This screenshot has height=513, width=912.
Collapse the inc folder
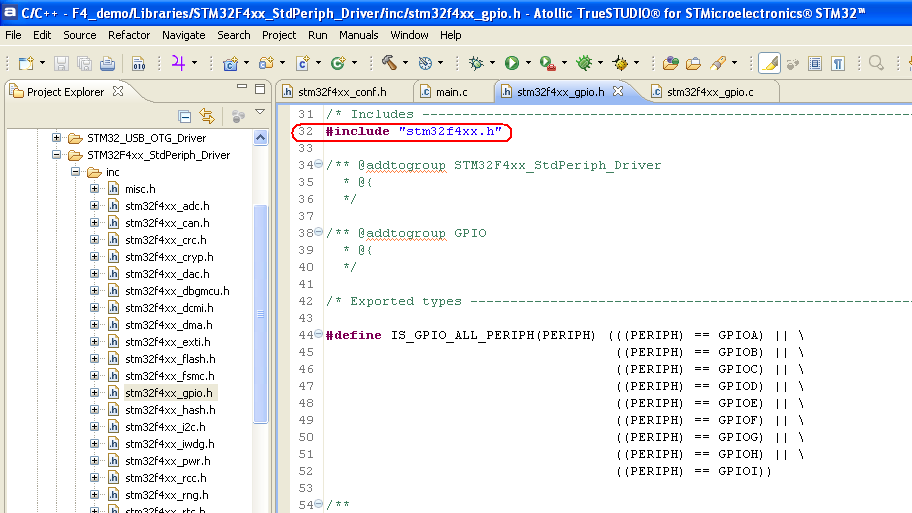pyautogui.click(x=75, y=172)
